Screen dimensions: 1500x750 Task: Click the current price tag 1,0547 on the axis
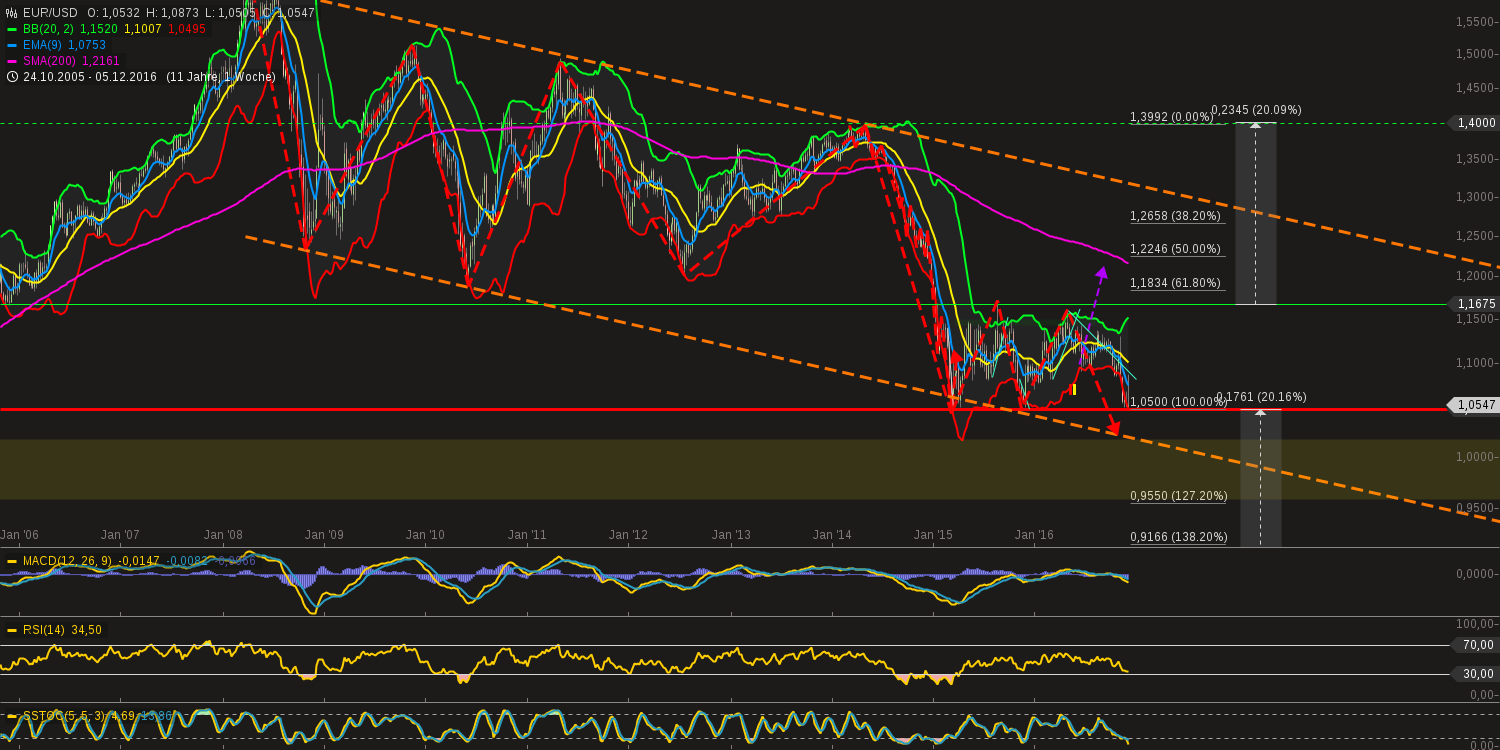[1473, 405]
